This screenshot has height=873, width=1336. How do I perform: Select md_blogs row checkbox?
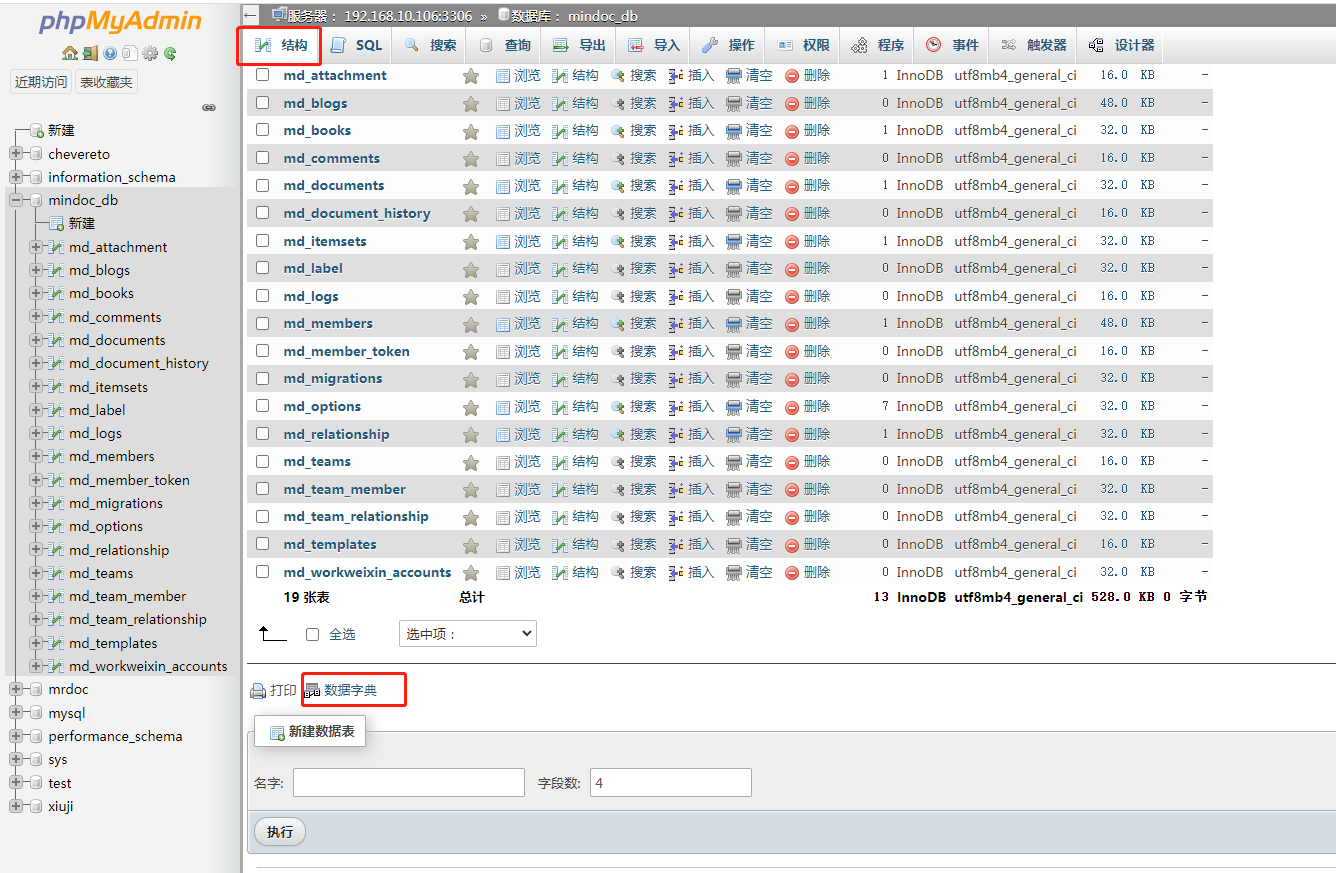click(263, 102)
